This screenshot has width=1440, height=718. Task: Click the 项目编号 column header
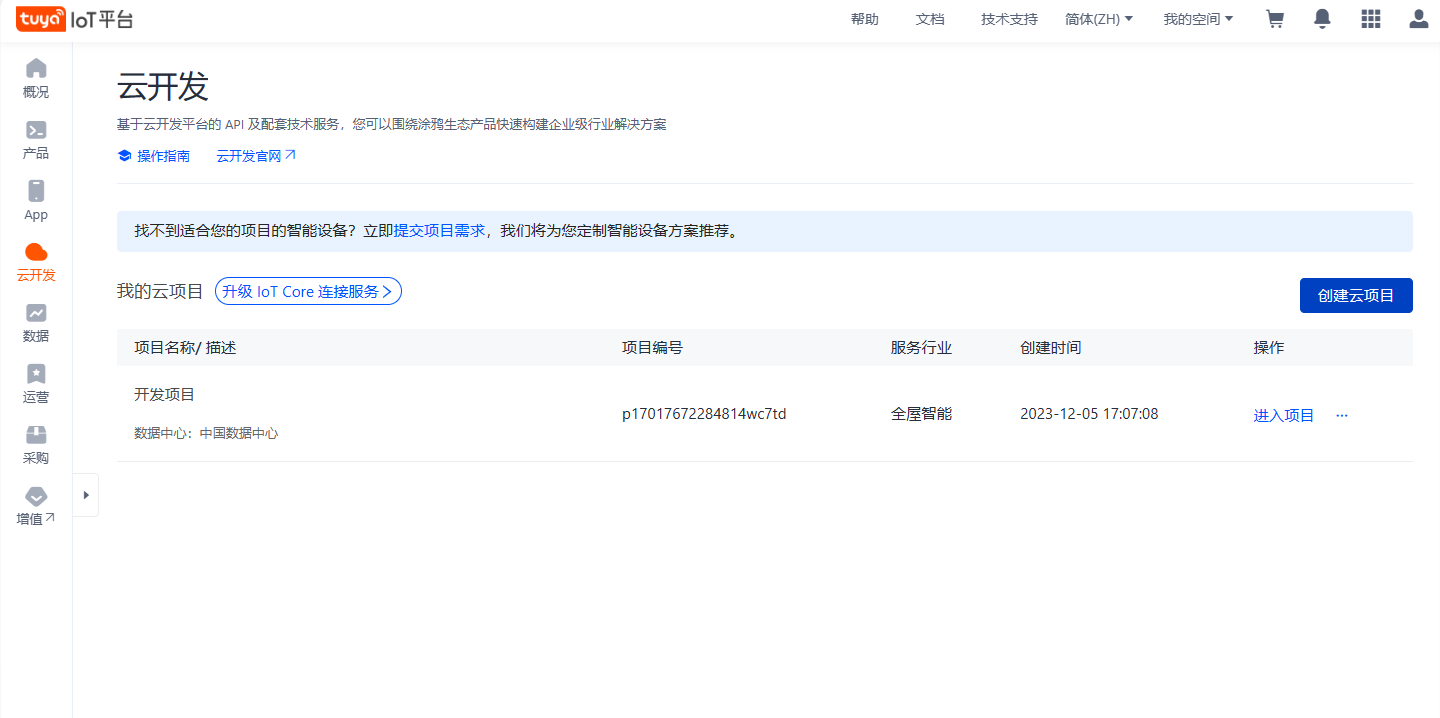652,348
